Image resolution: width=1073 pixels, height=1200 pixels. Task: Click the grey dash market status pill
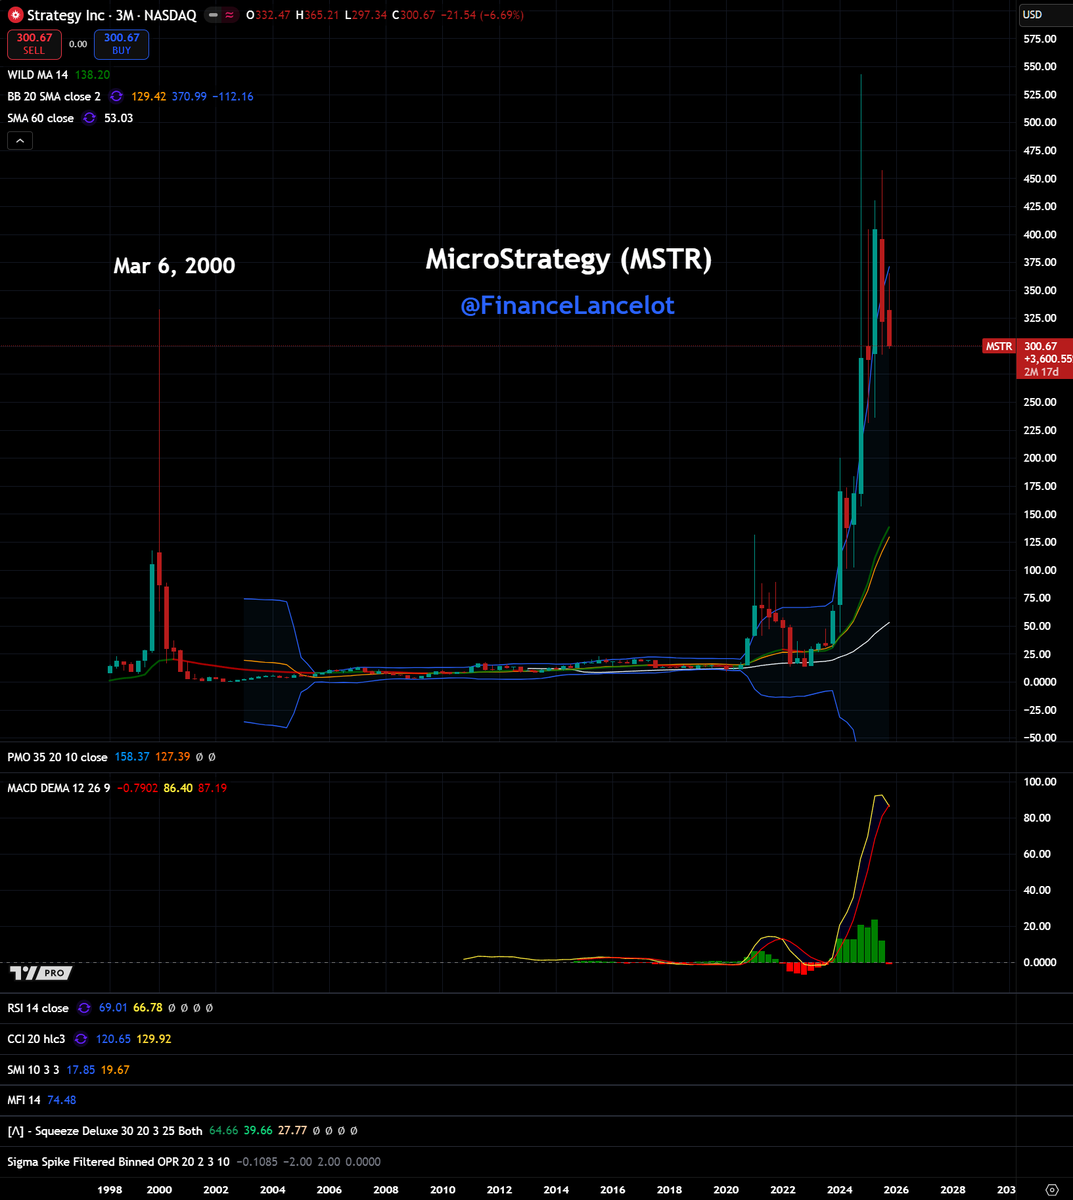(213, 15)
